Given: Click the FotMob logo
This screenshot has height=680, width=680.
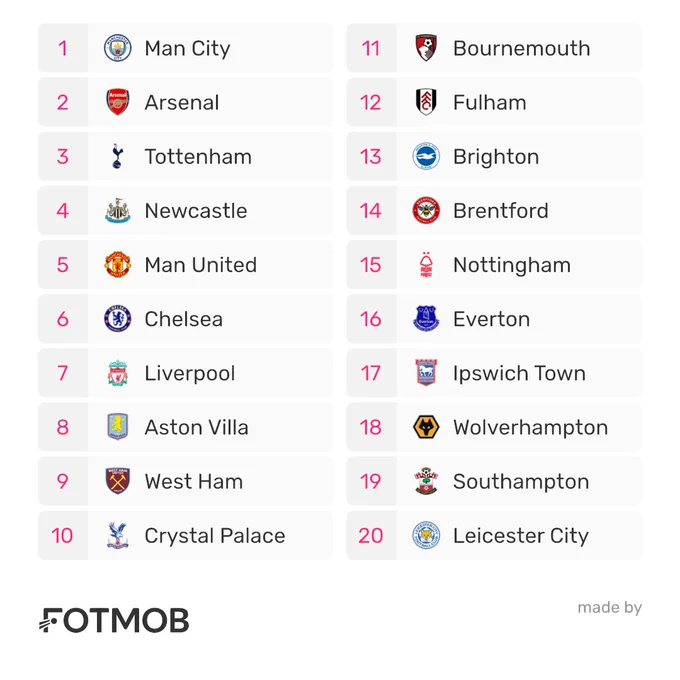Looking at the screenshot, I should 114,620.
